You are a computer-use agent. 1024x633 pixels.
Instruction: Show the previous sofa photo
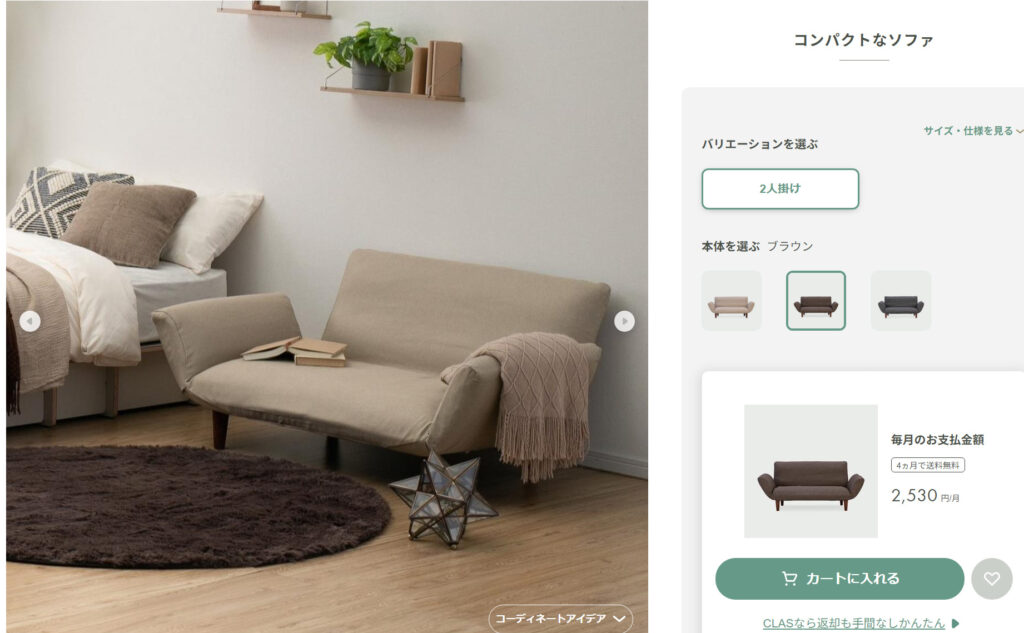tap(30, 321)
